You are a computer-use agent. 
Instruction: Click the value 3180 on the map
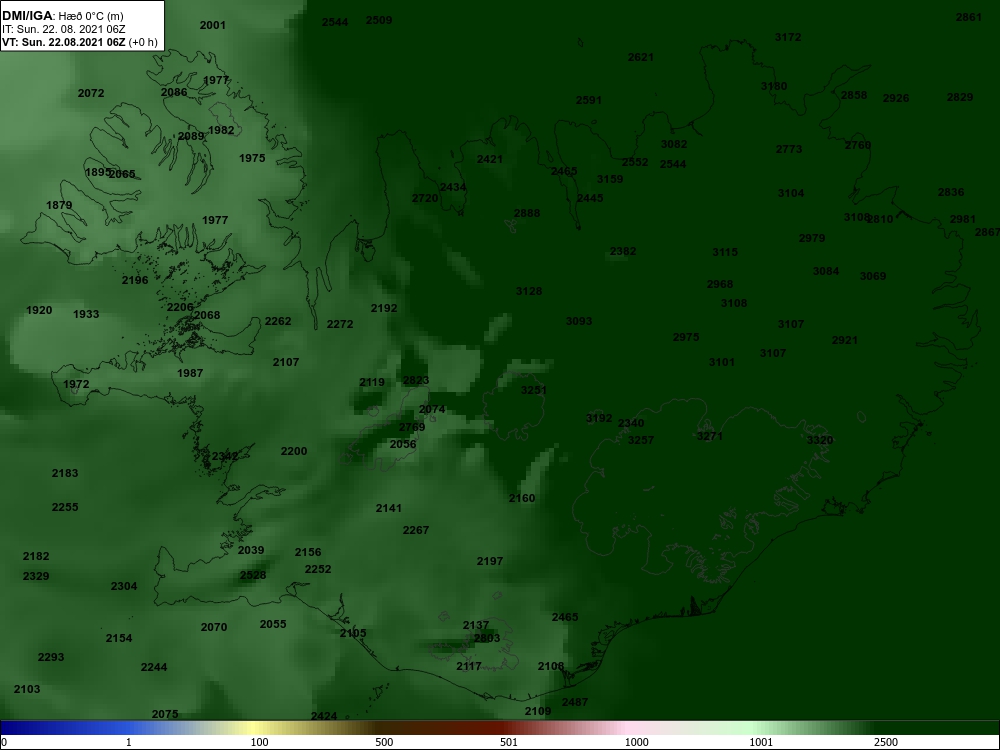pyautogui.click(x=774, y=86)
